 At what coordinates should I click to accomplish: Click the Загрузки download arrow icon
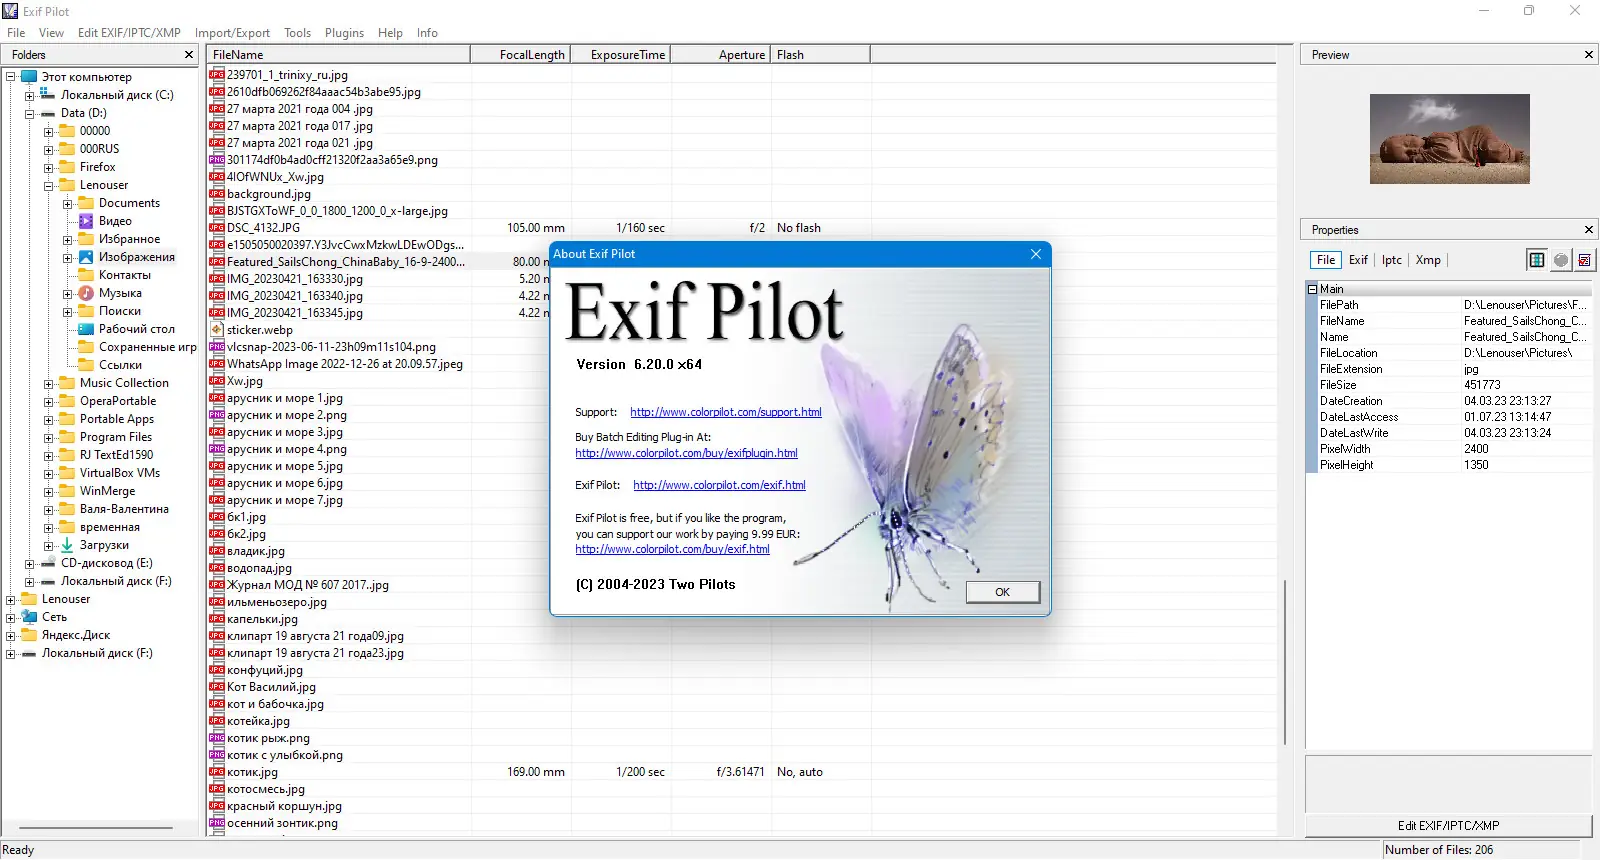[x=67, y=545]
